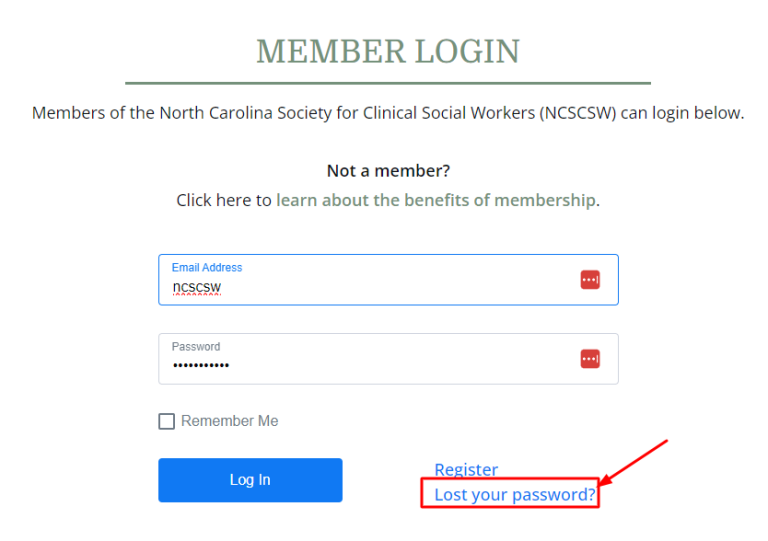Click the typed "ncscsw" text in email field
This screenshot has width=768, height=541.
tap(196, 288)
